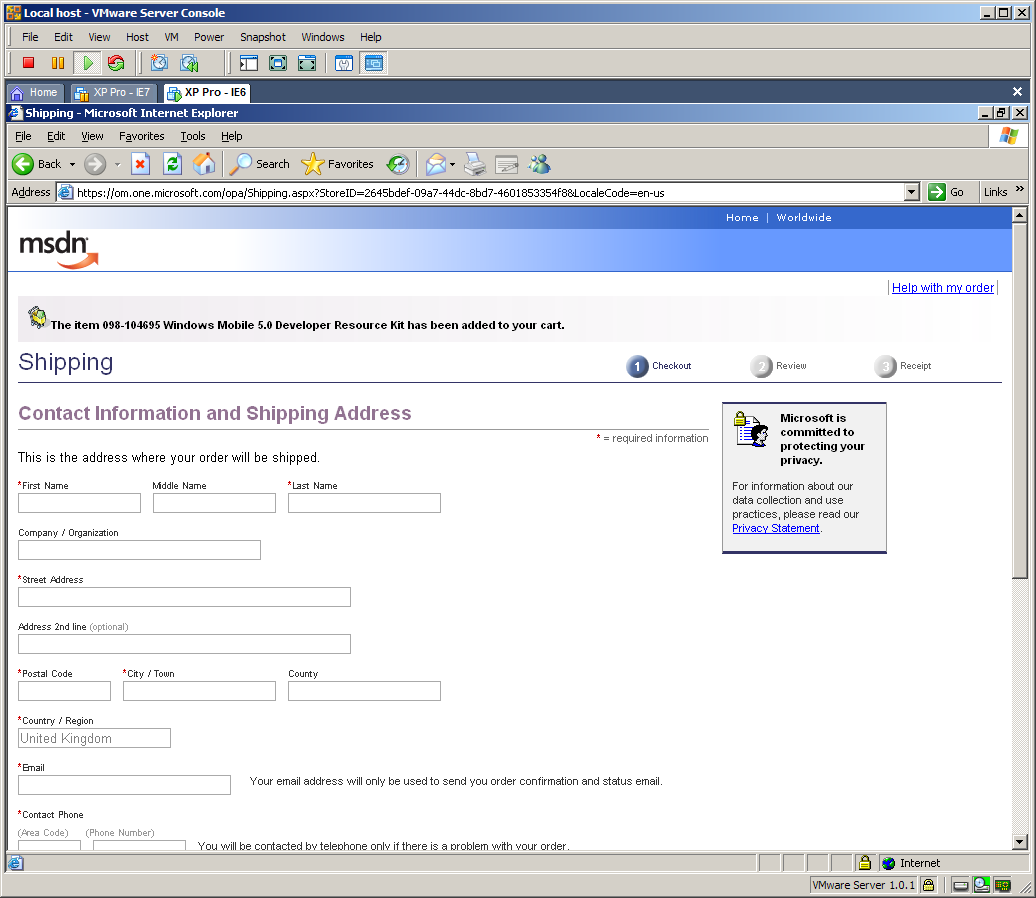
Task: Open the VMware Power menu
Action: (209, 37)
